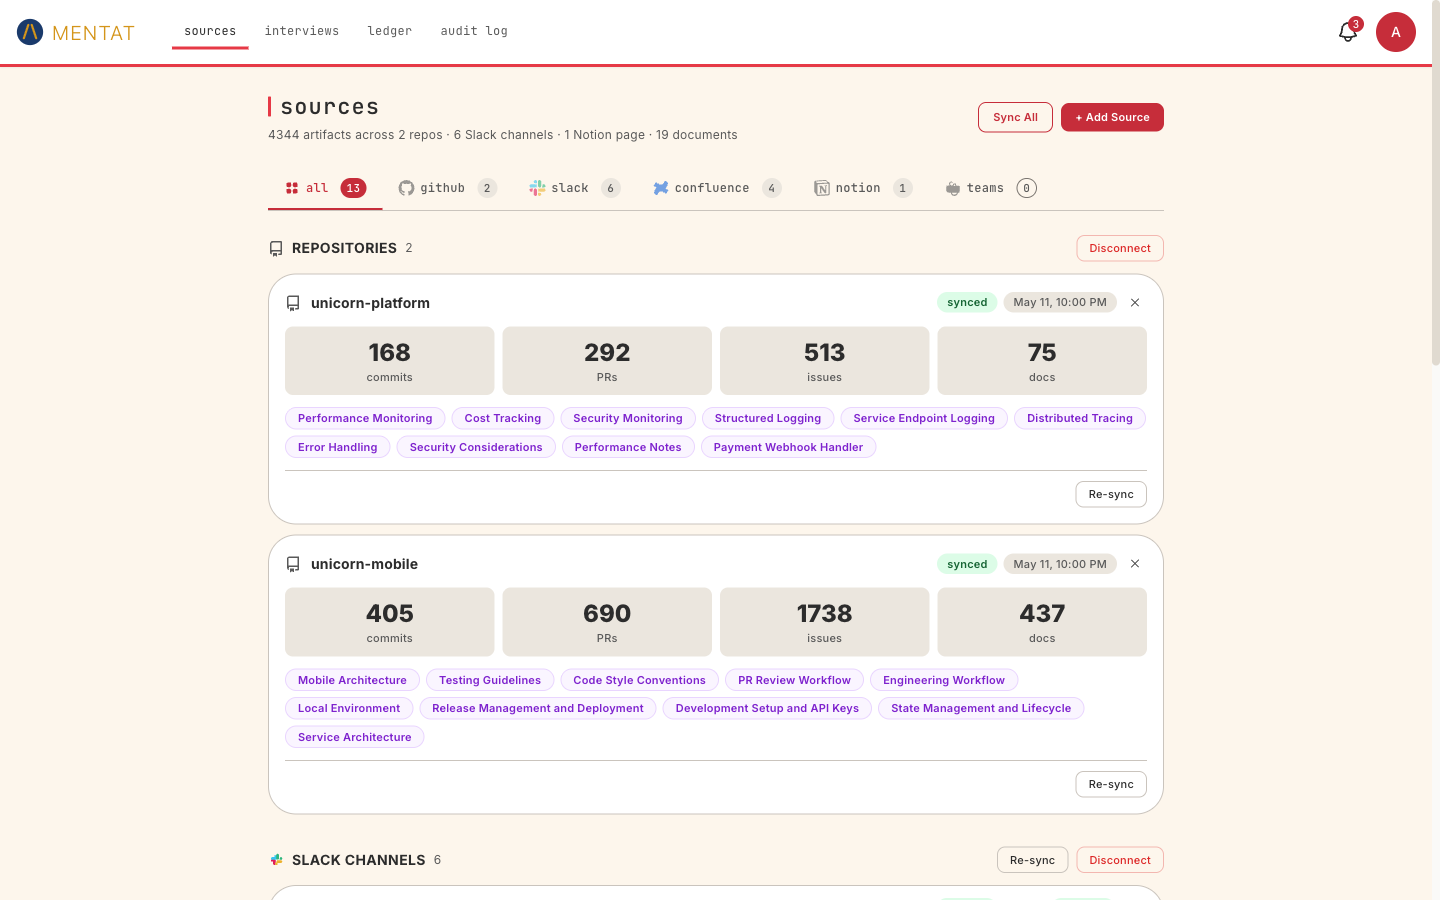Go to the audit log nav item

pyautogui.click(x=474, y=31)
